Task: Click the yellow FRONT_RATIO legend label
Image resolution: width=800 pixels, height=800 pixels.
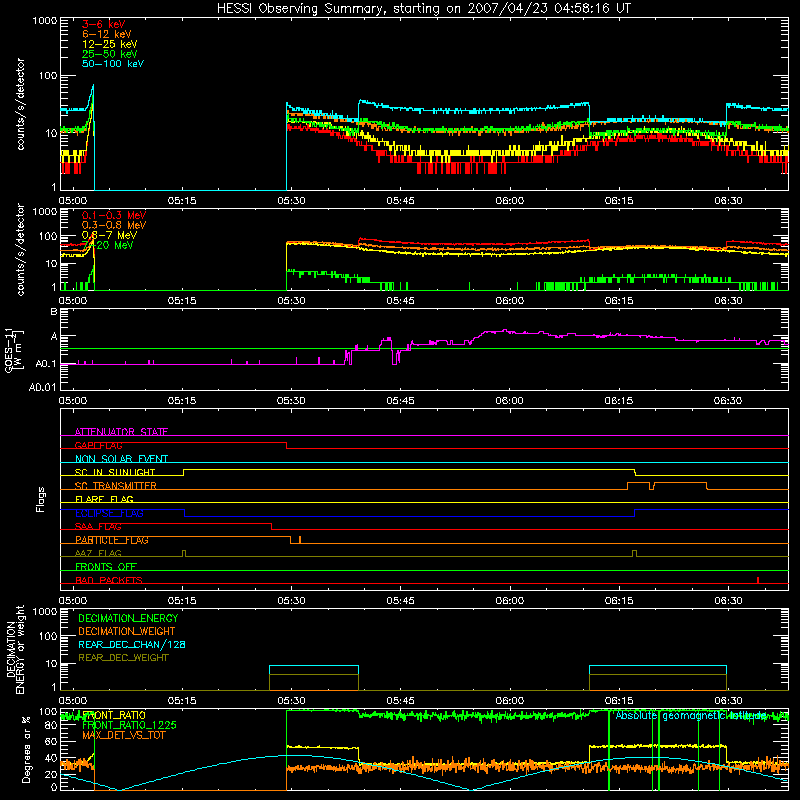Action: click(114, 715)
